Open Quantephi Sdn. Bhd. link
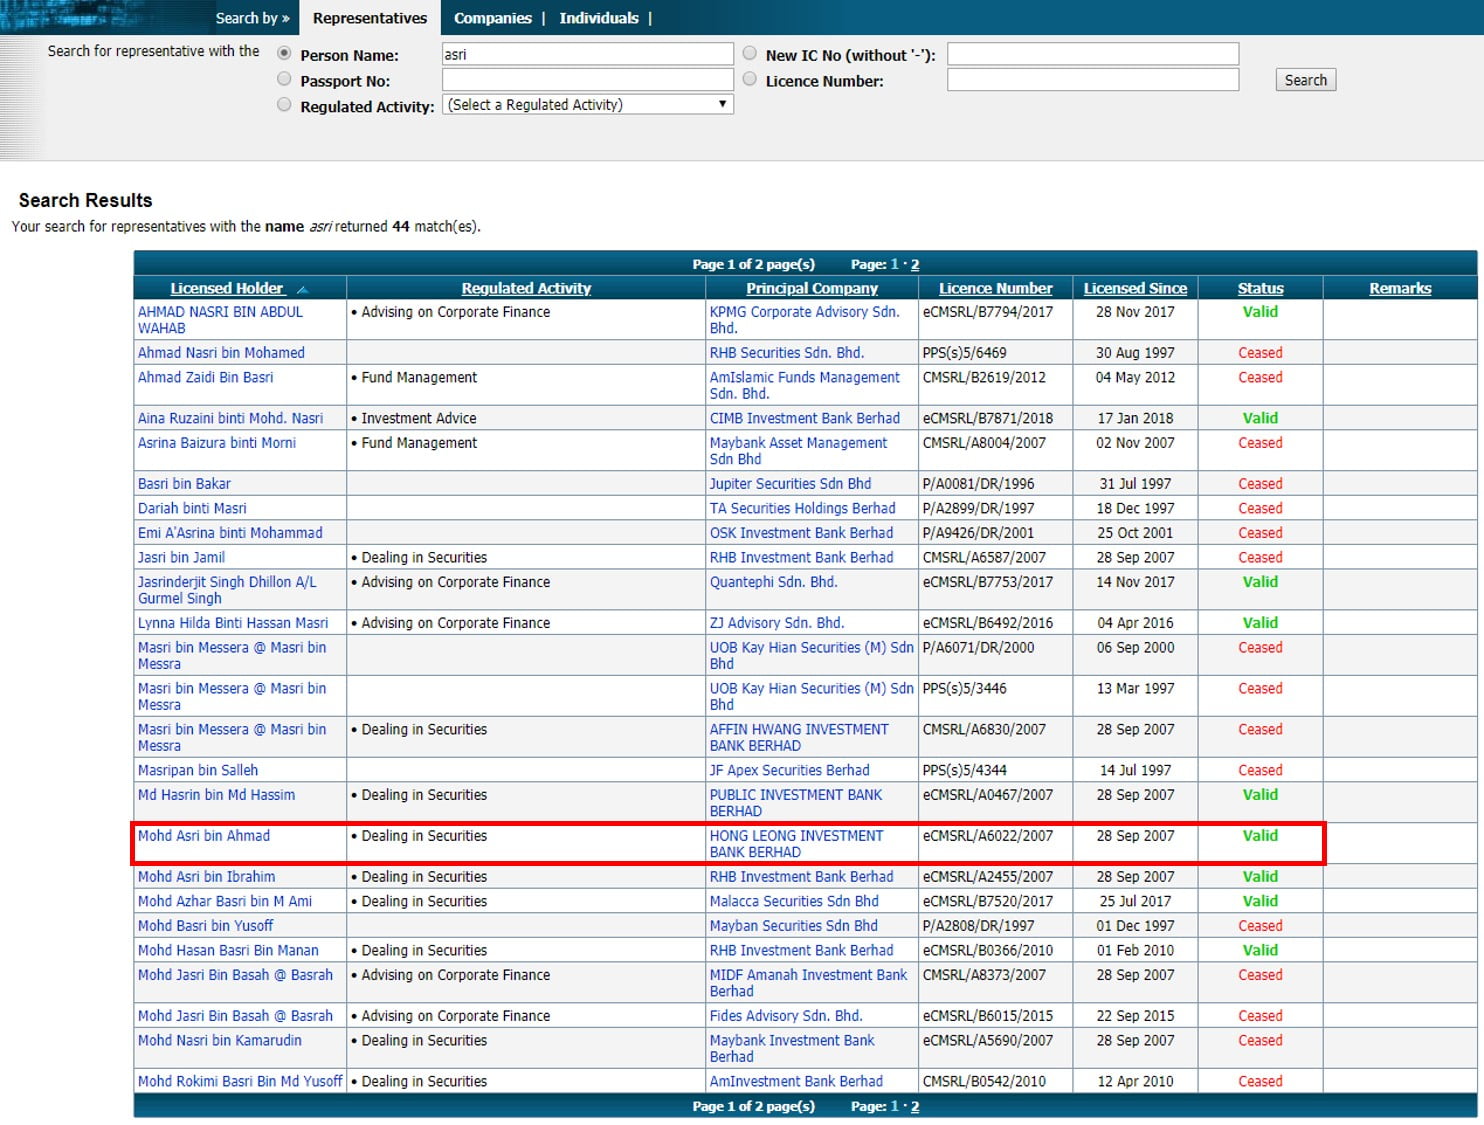Image resolution: width=1484 pixels, height=1125 pixels. coord(774,582)
